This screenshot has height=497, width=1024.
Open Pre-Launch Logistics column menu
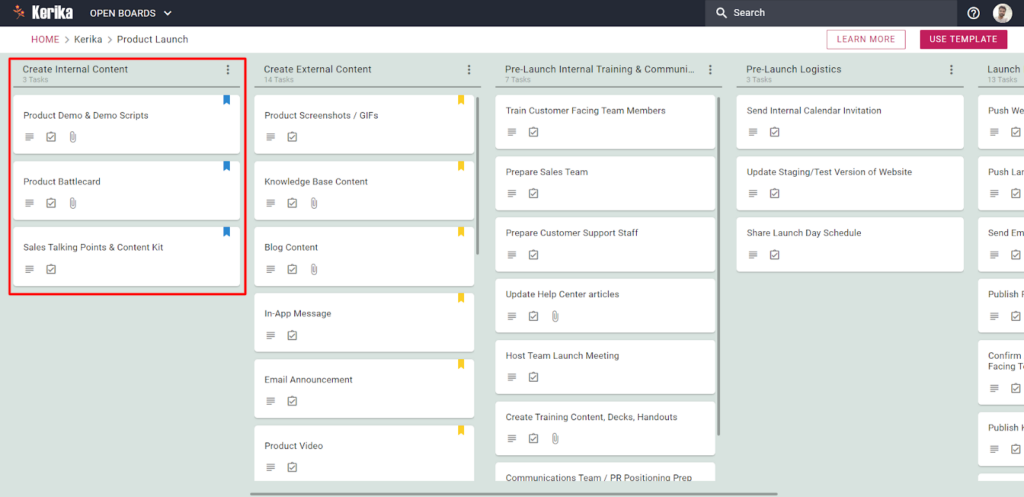[x=952, y=69]
